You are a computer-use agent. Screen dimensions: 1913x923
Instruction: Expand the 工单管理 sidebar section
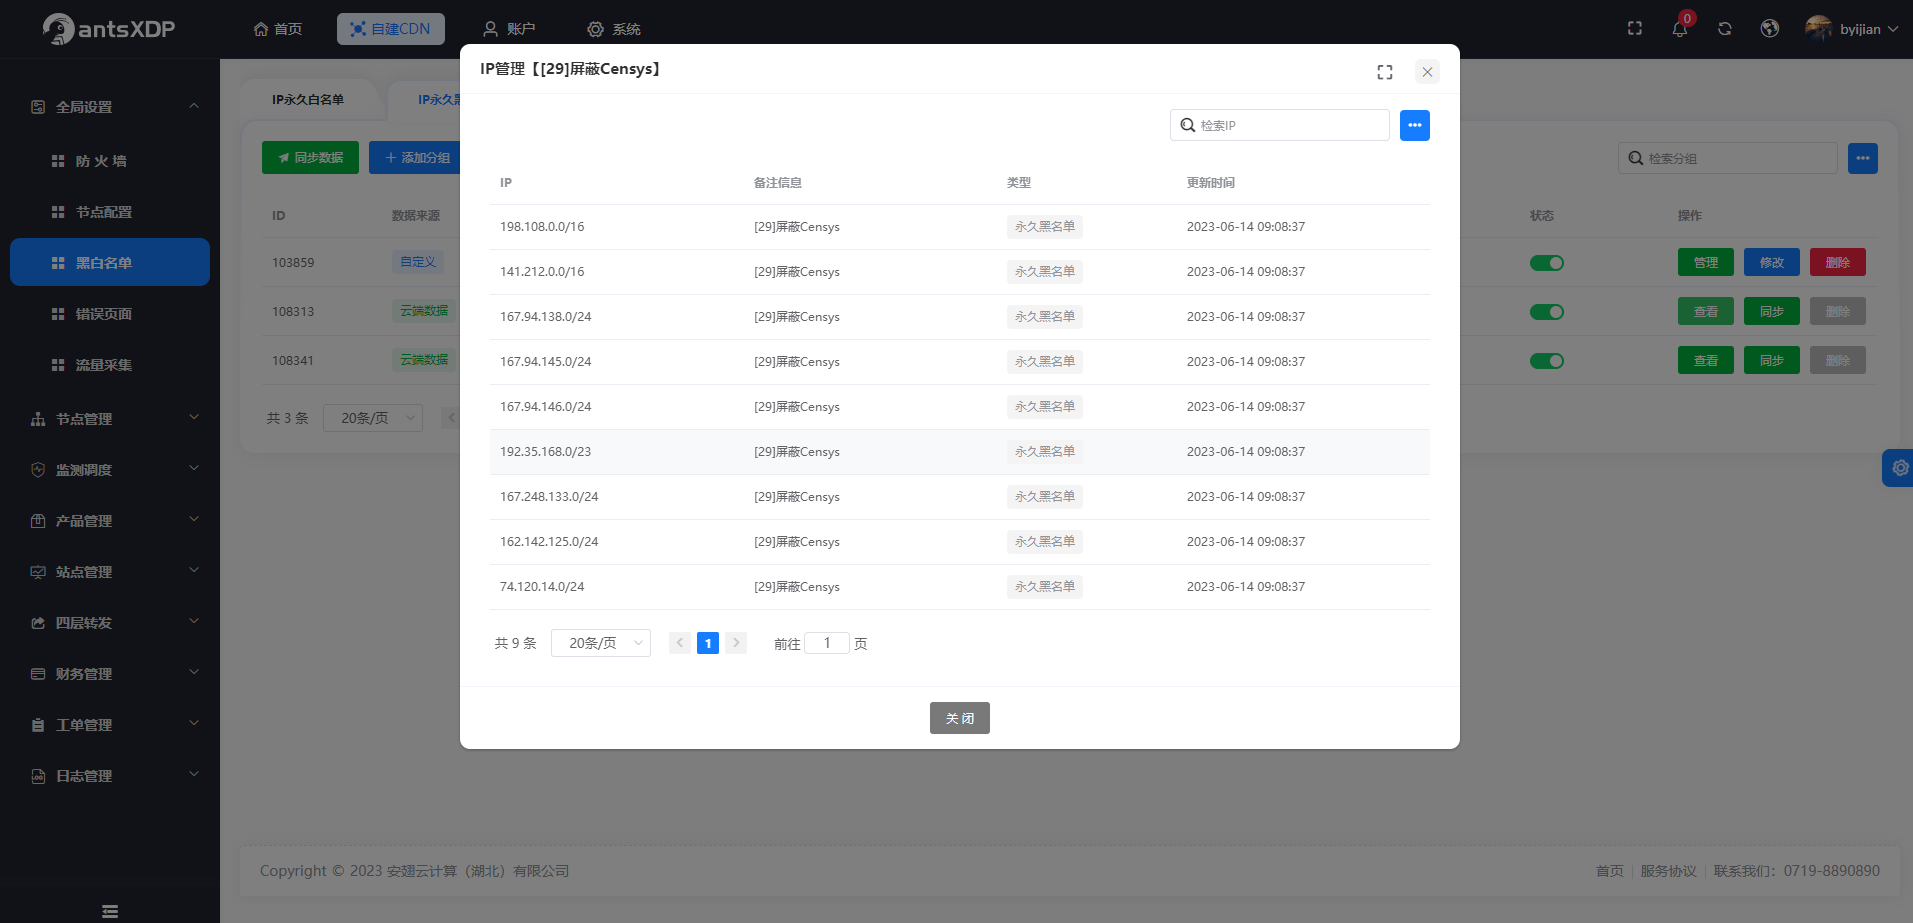(x=110, y=725)
